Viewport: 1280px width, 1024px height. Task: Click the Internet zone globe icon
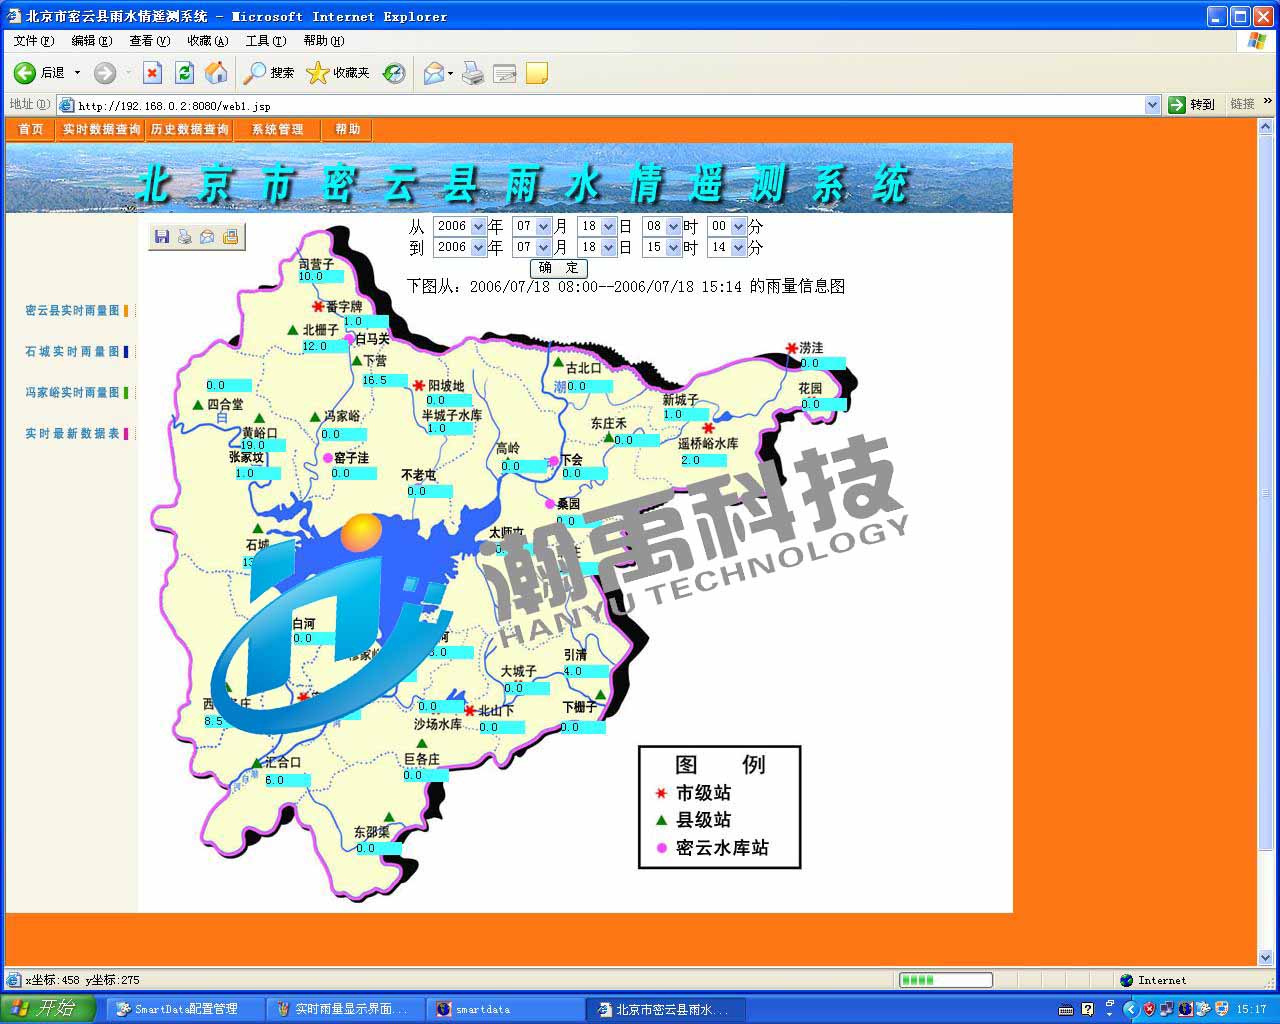pyautogui.click(x=1127, y=980)
